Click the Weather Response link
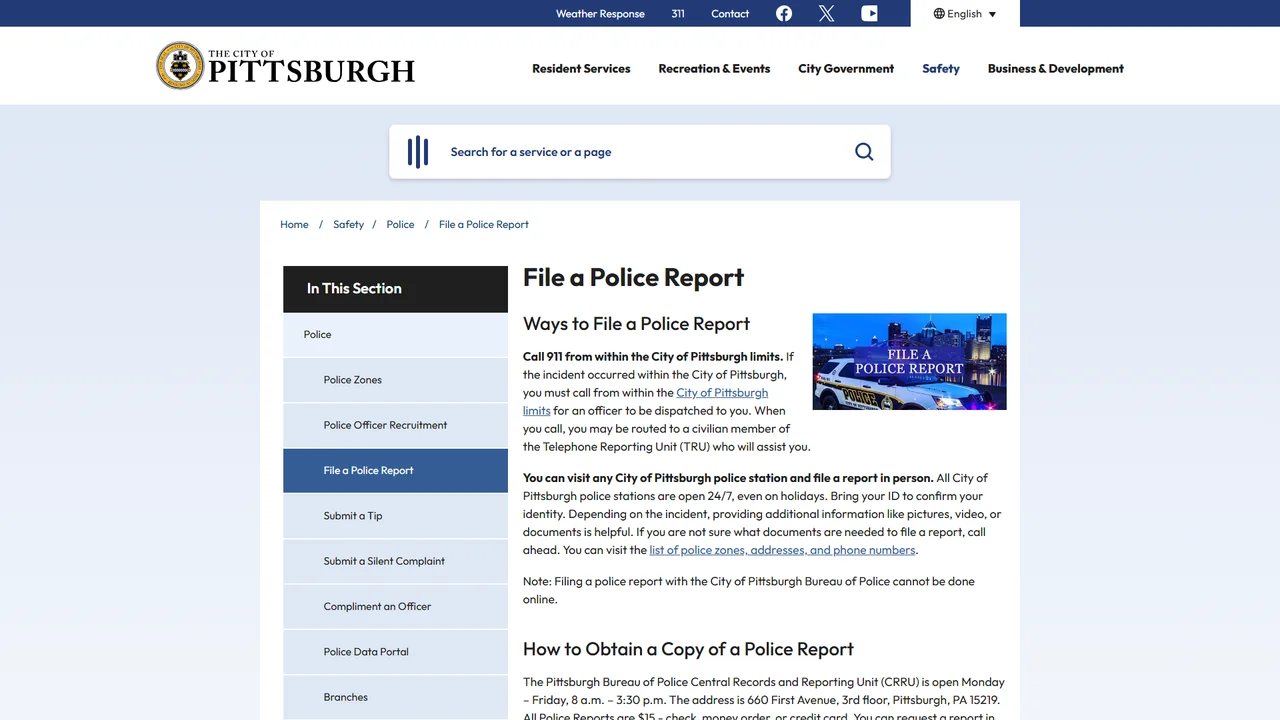 pyautogui.click(x=600, y=14)
